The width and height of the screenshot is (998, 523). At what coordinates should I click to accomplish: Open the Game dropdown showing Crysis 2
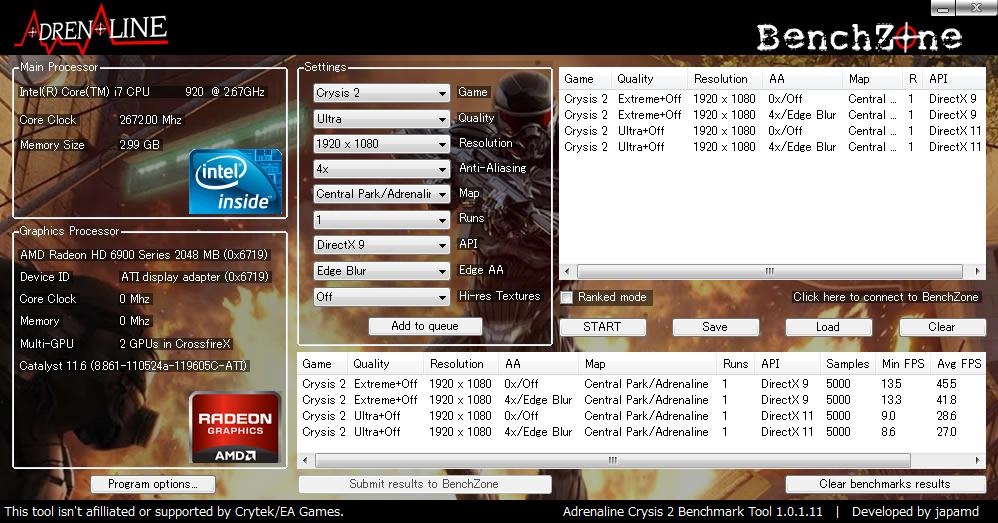pyautogui.click(x=381, y=93)
